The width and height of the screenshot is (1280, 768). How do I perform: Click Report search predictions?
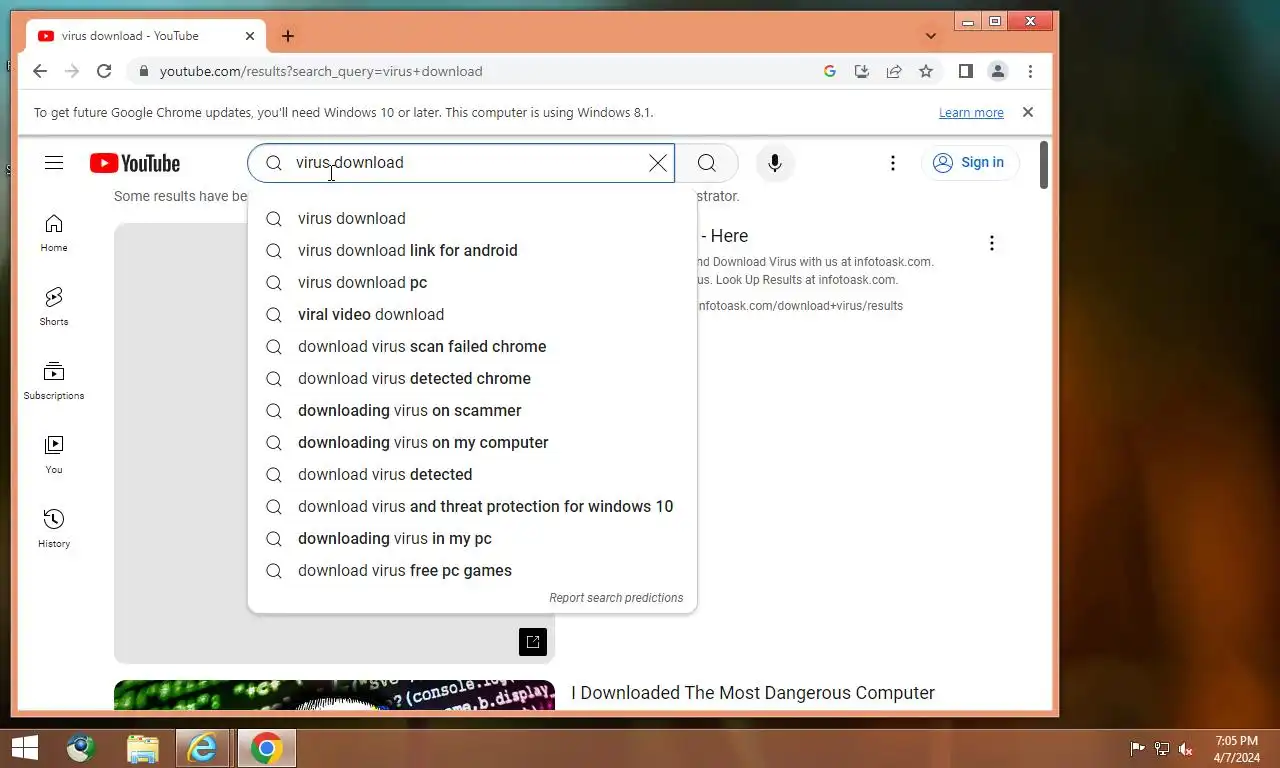pos(616,598)
